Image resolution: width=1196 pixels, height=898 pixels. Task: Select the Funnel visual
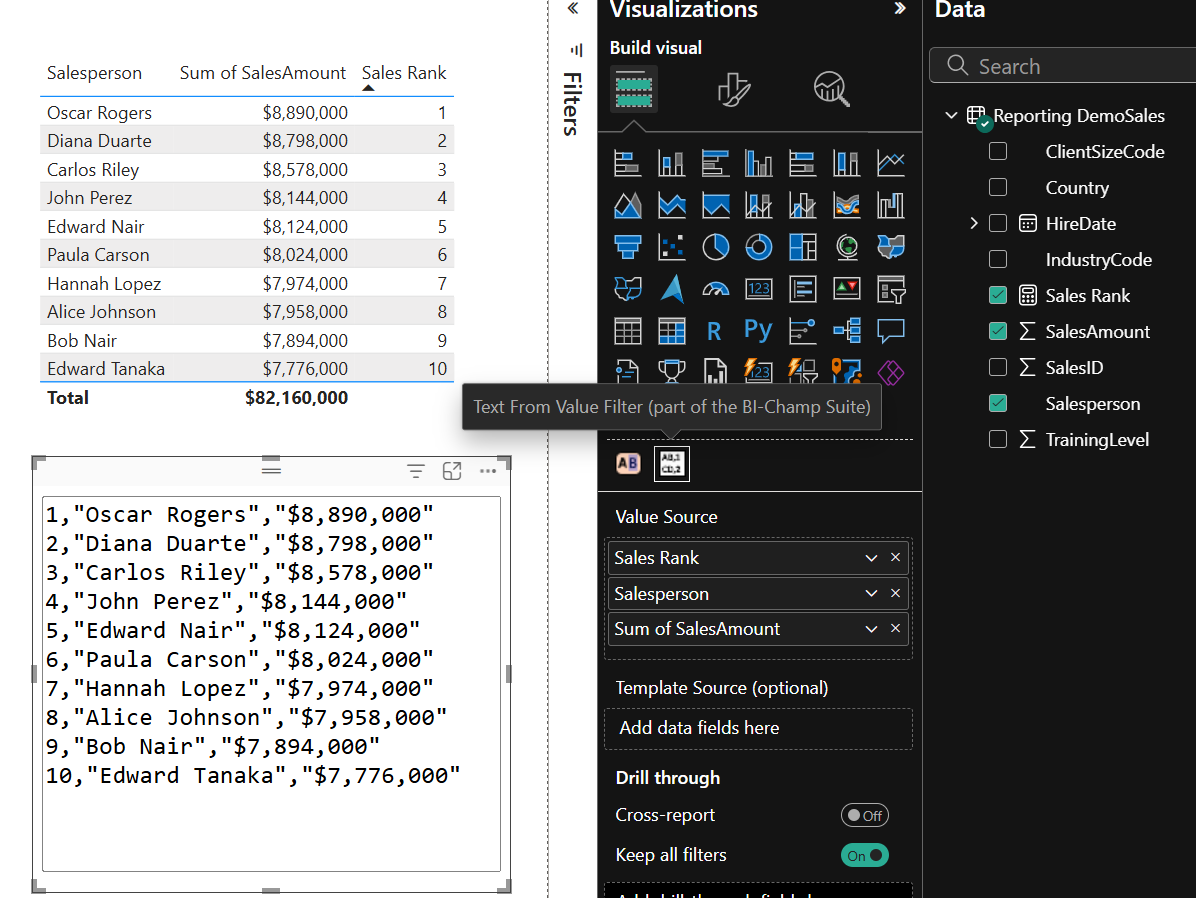628,247
